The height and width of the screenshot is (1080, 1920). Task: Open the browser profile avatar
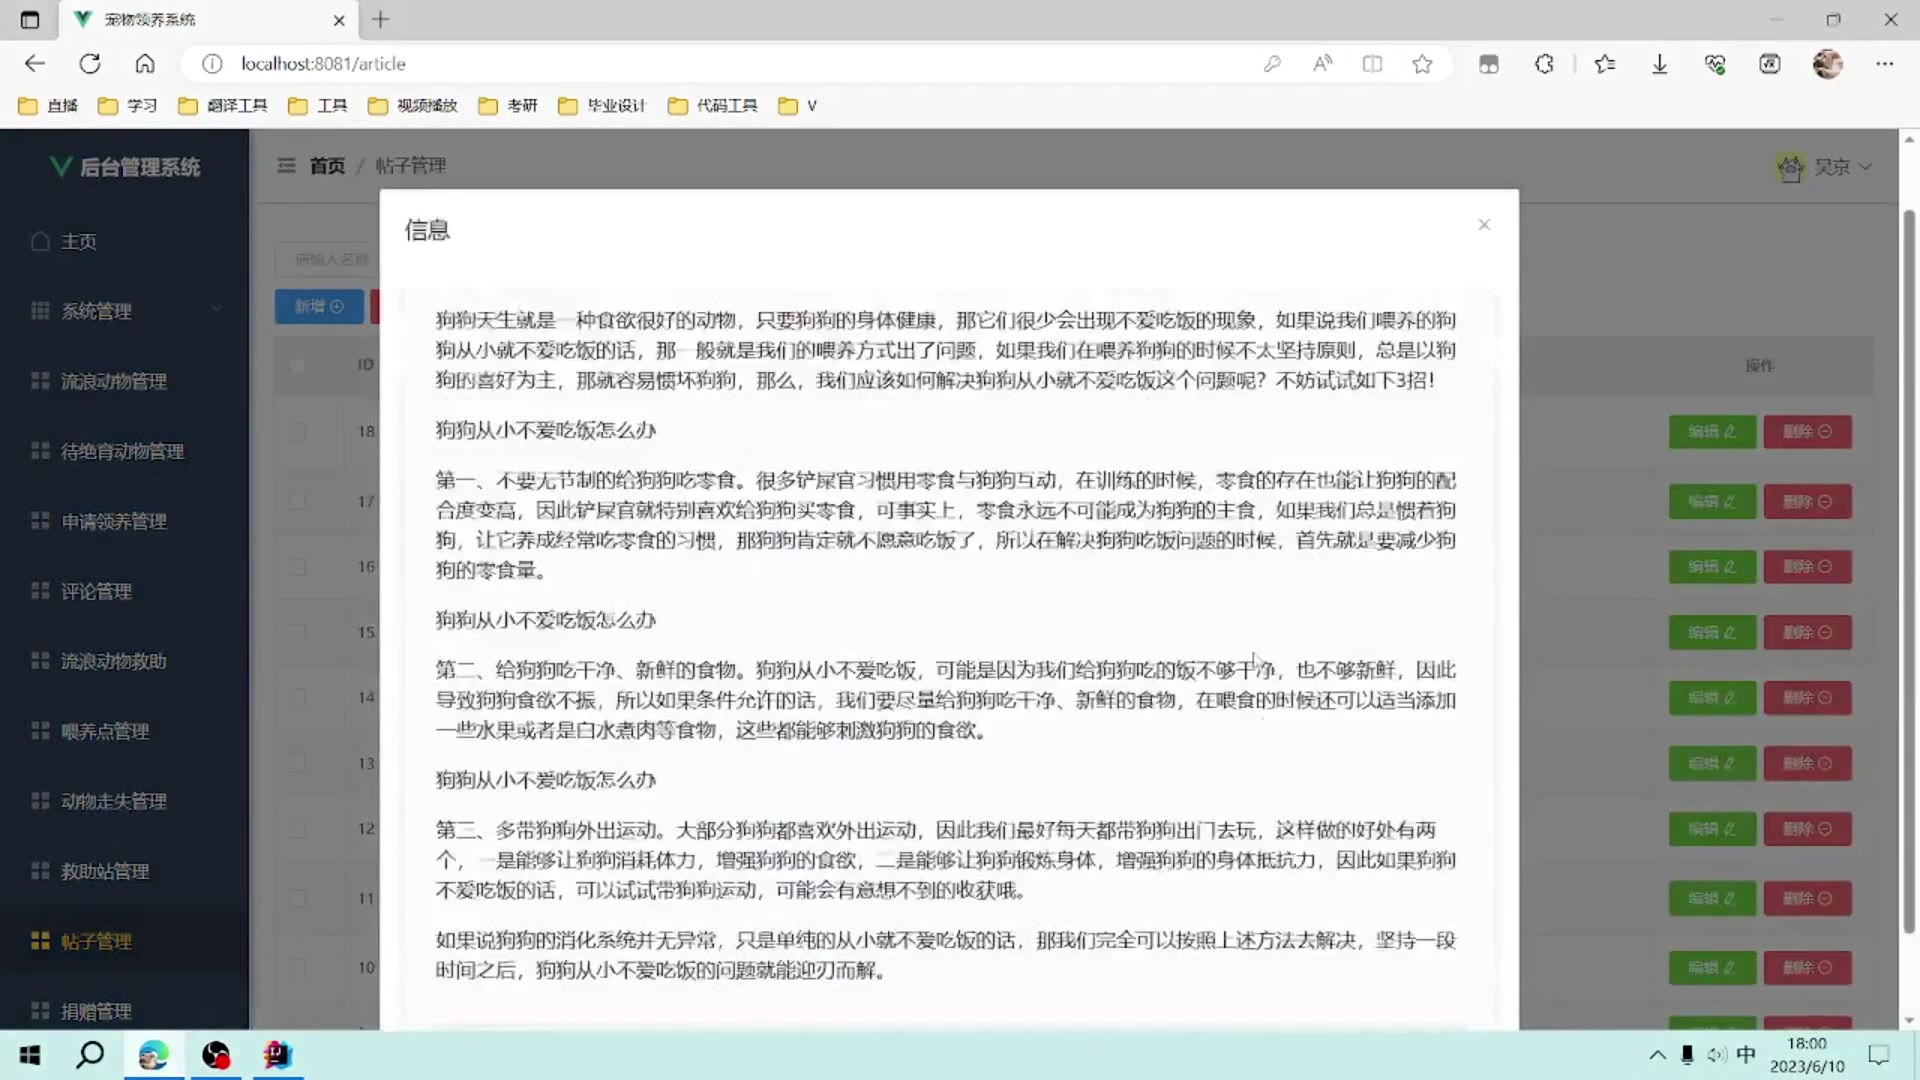(x=1828, y=64)
